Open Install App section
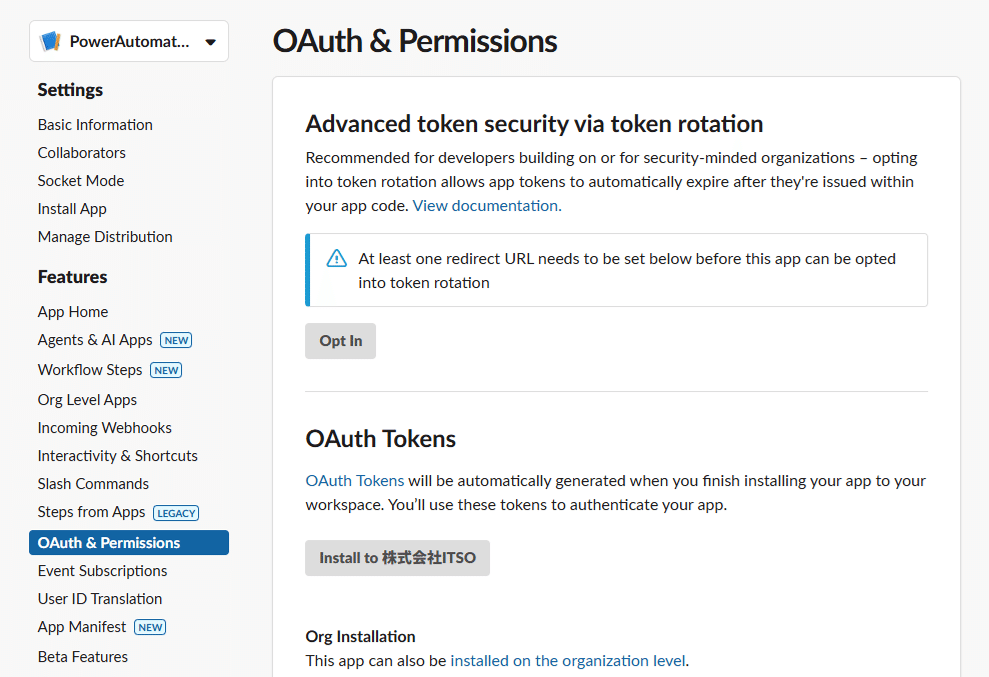Screen dimensions: 989x677 (72, 209)
